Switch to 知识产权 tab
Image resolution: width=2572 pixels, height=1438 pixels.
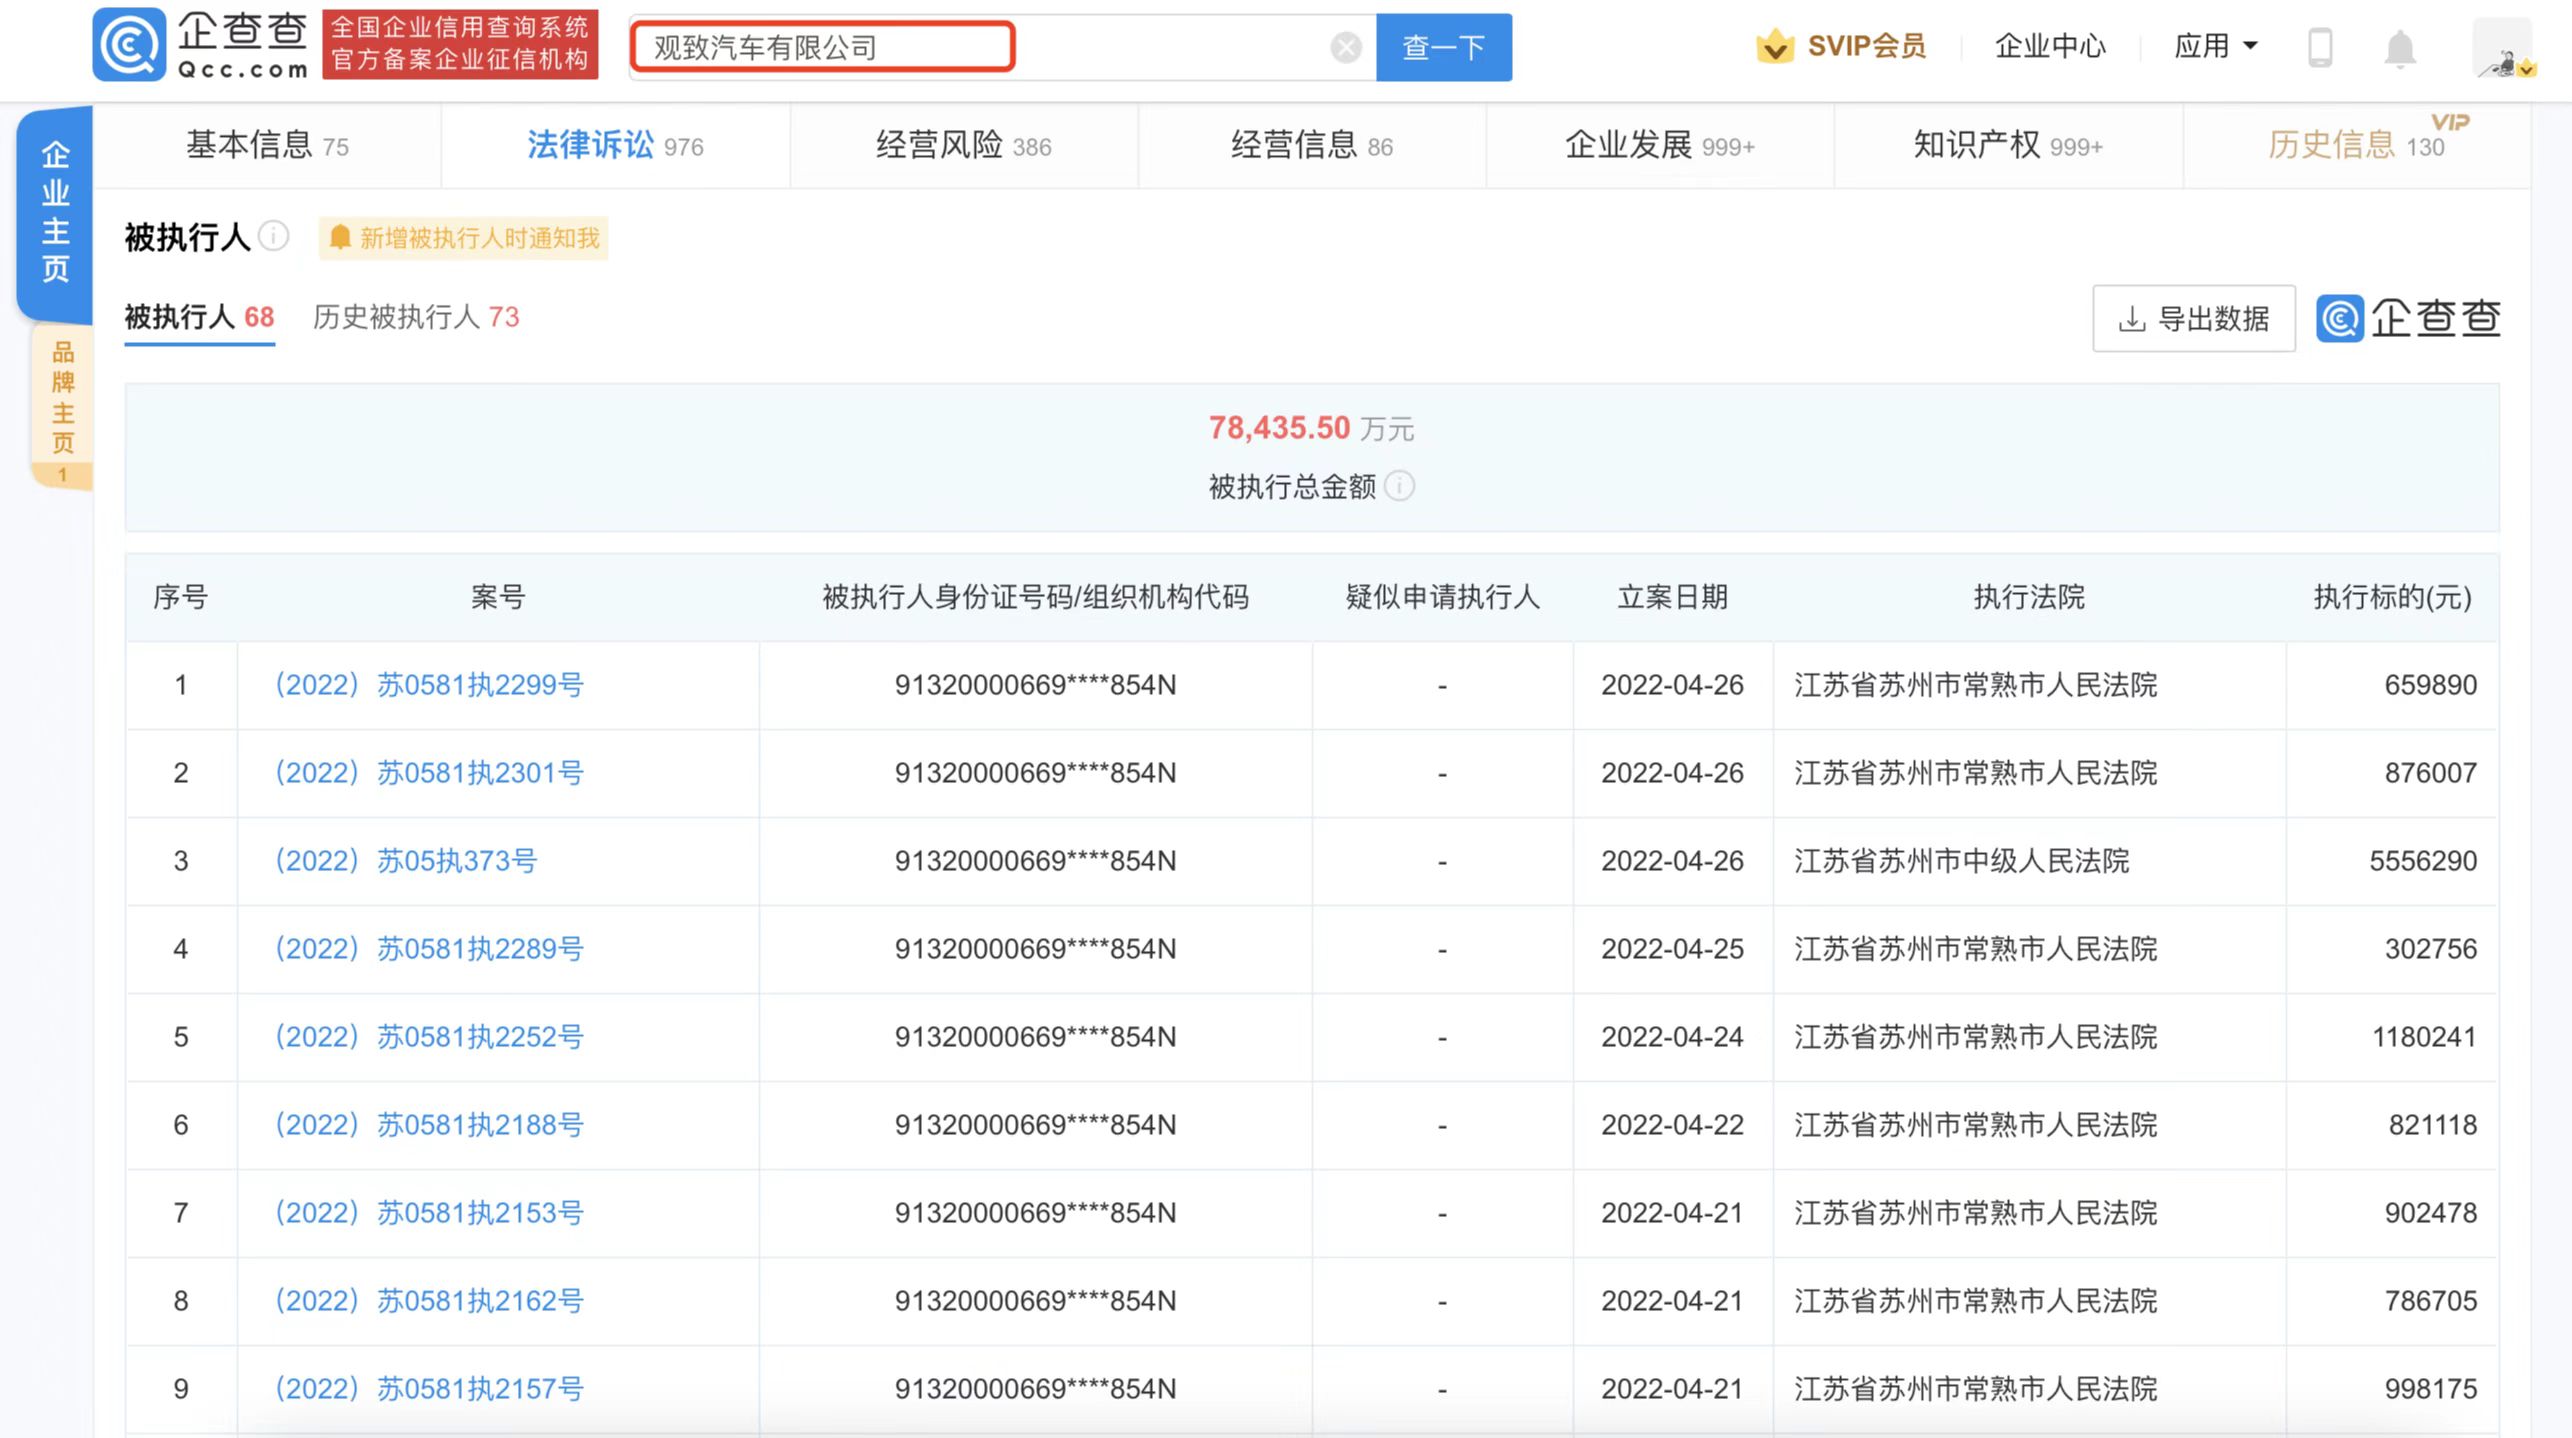[2008, 146]
